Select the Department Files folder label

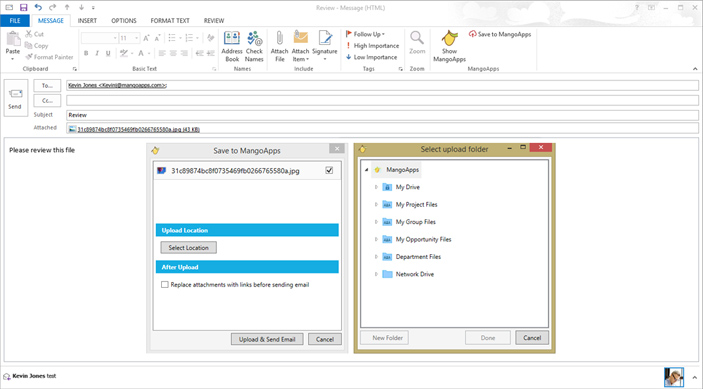pyautogui.click(x=418, y=257)
